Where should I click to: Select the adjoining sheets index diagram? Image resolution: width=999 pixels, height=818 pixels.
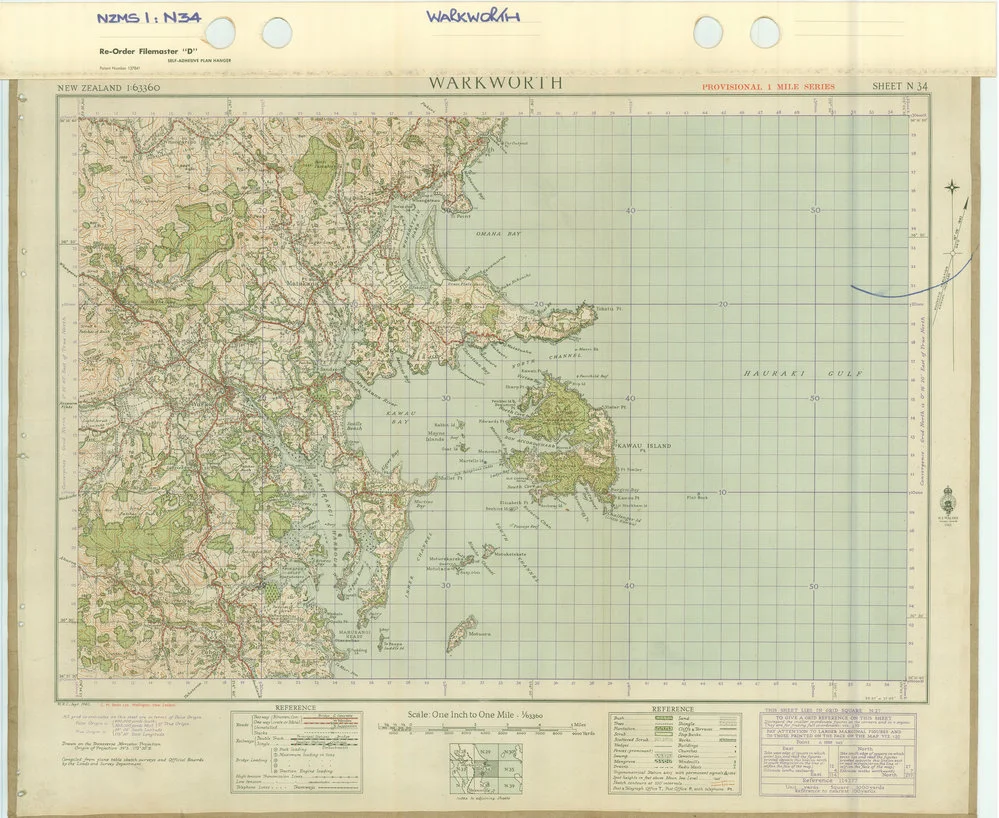483,768
